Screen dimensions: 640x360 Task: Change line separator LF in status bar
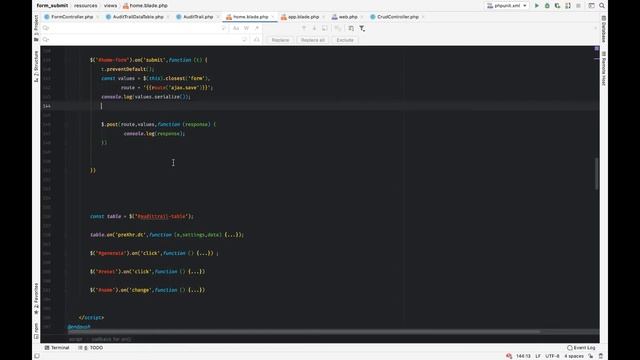coord(538,356)
